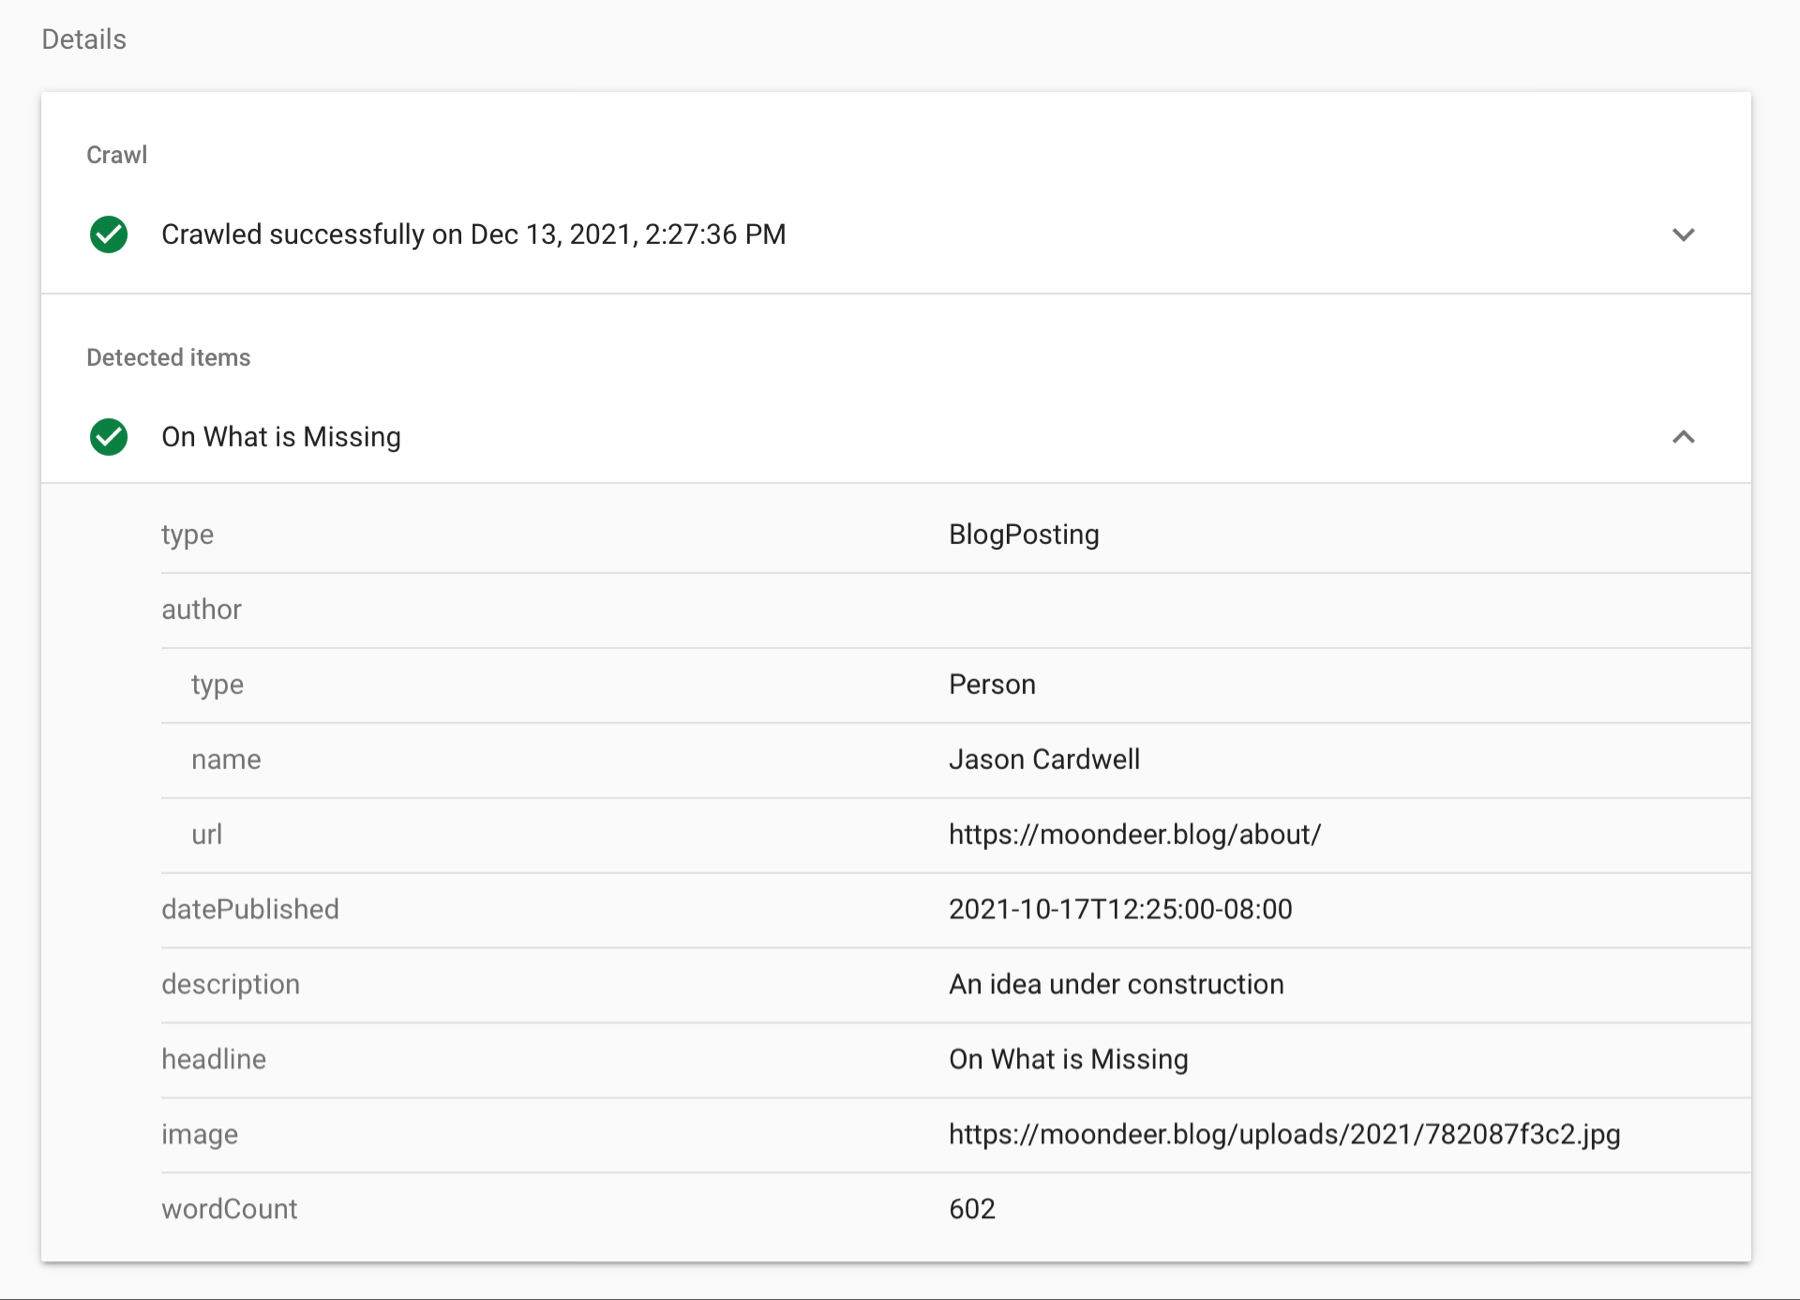Select the On What is Missing item title
This screenshot has width=1800, height=1300.
pos(281,437)
